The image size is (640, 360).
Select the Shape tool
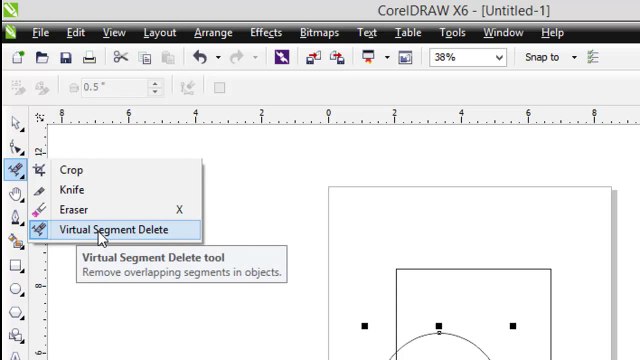point(16,147)
